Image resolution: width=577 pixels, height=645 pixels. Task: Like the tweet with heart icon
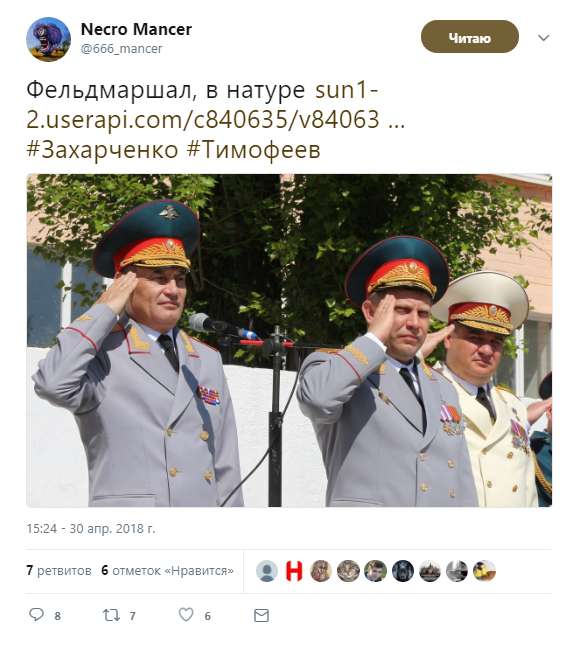point(186,615)
